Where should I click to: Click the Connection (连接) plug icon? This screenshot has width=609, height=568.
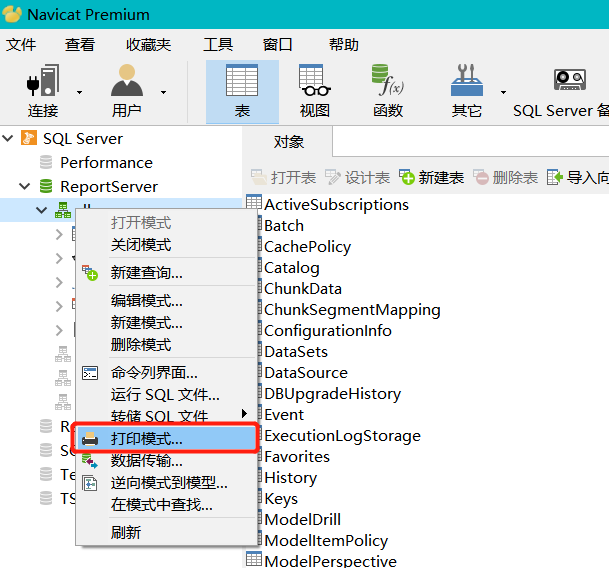point(43,80)
